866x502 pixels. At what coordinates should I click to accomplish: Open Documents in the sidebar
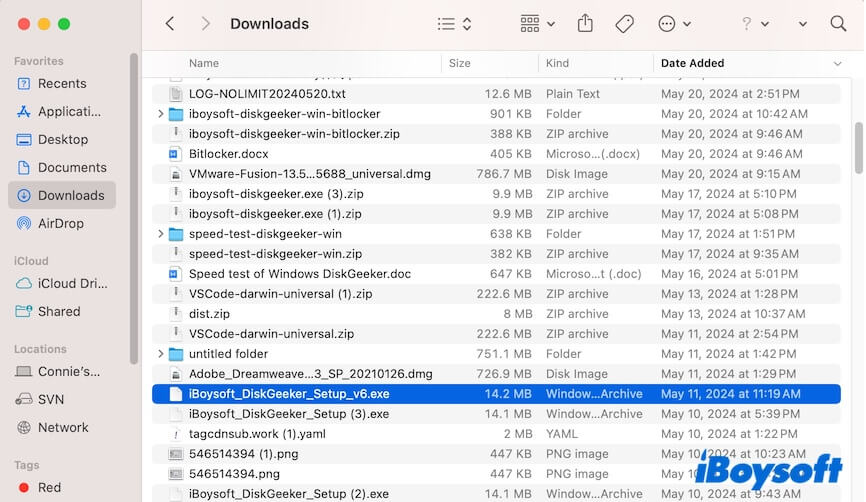[x=62, y=167]
